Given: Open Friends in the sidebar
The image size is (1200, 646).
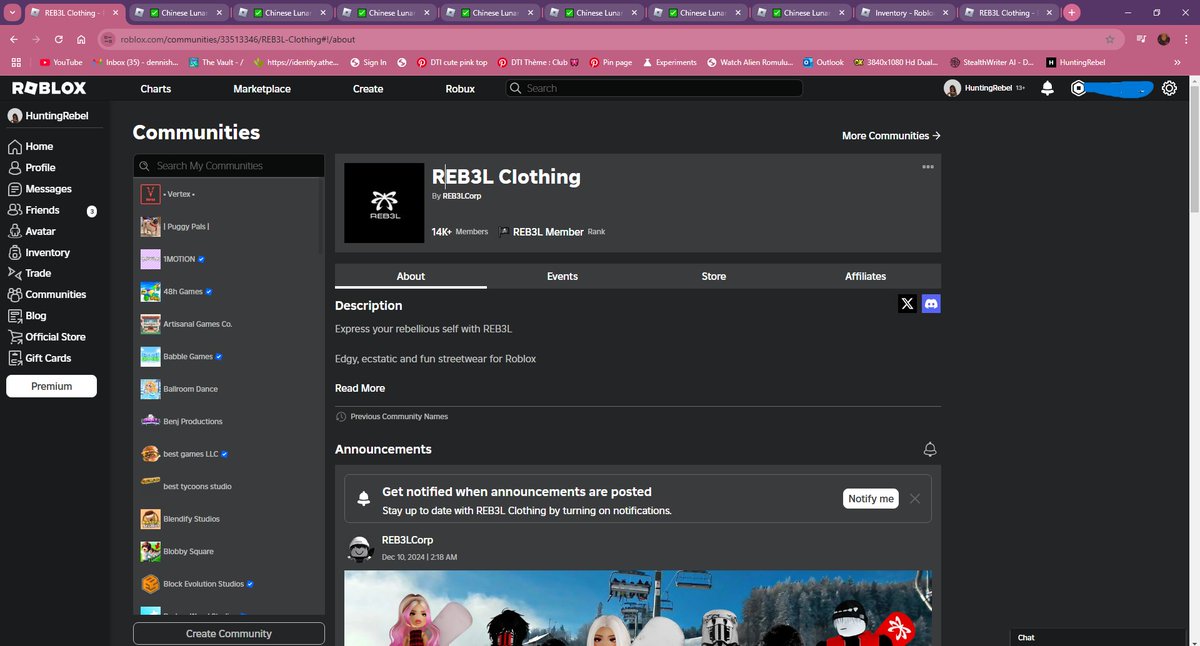Looking at the screenshot, I should (34, 210).
